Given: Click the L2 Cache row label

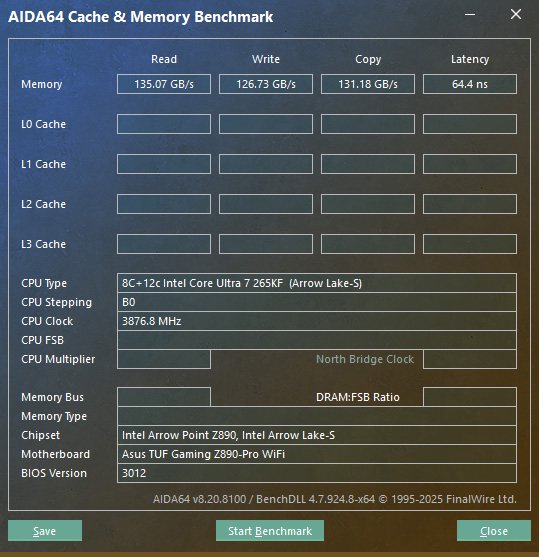Looking at the screenshot, I should (43, 204).
